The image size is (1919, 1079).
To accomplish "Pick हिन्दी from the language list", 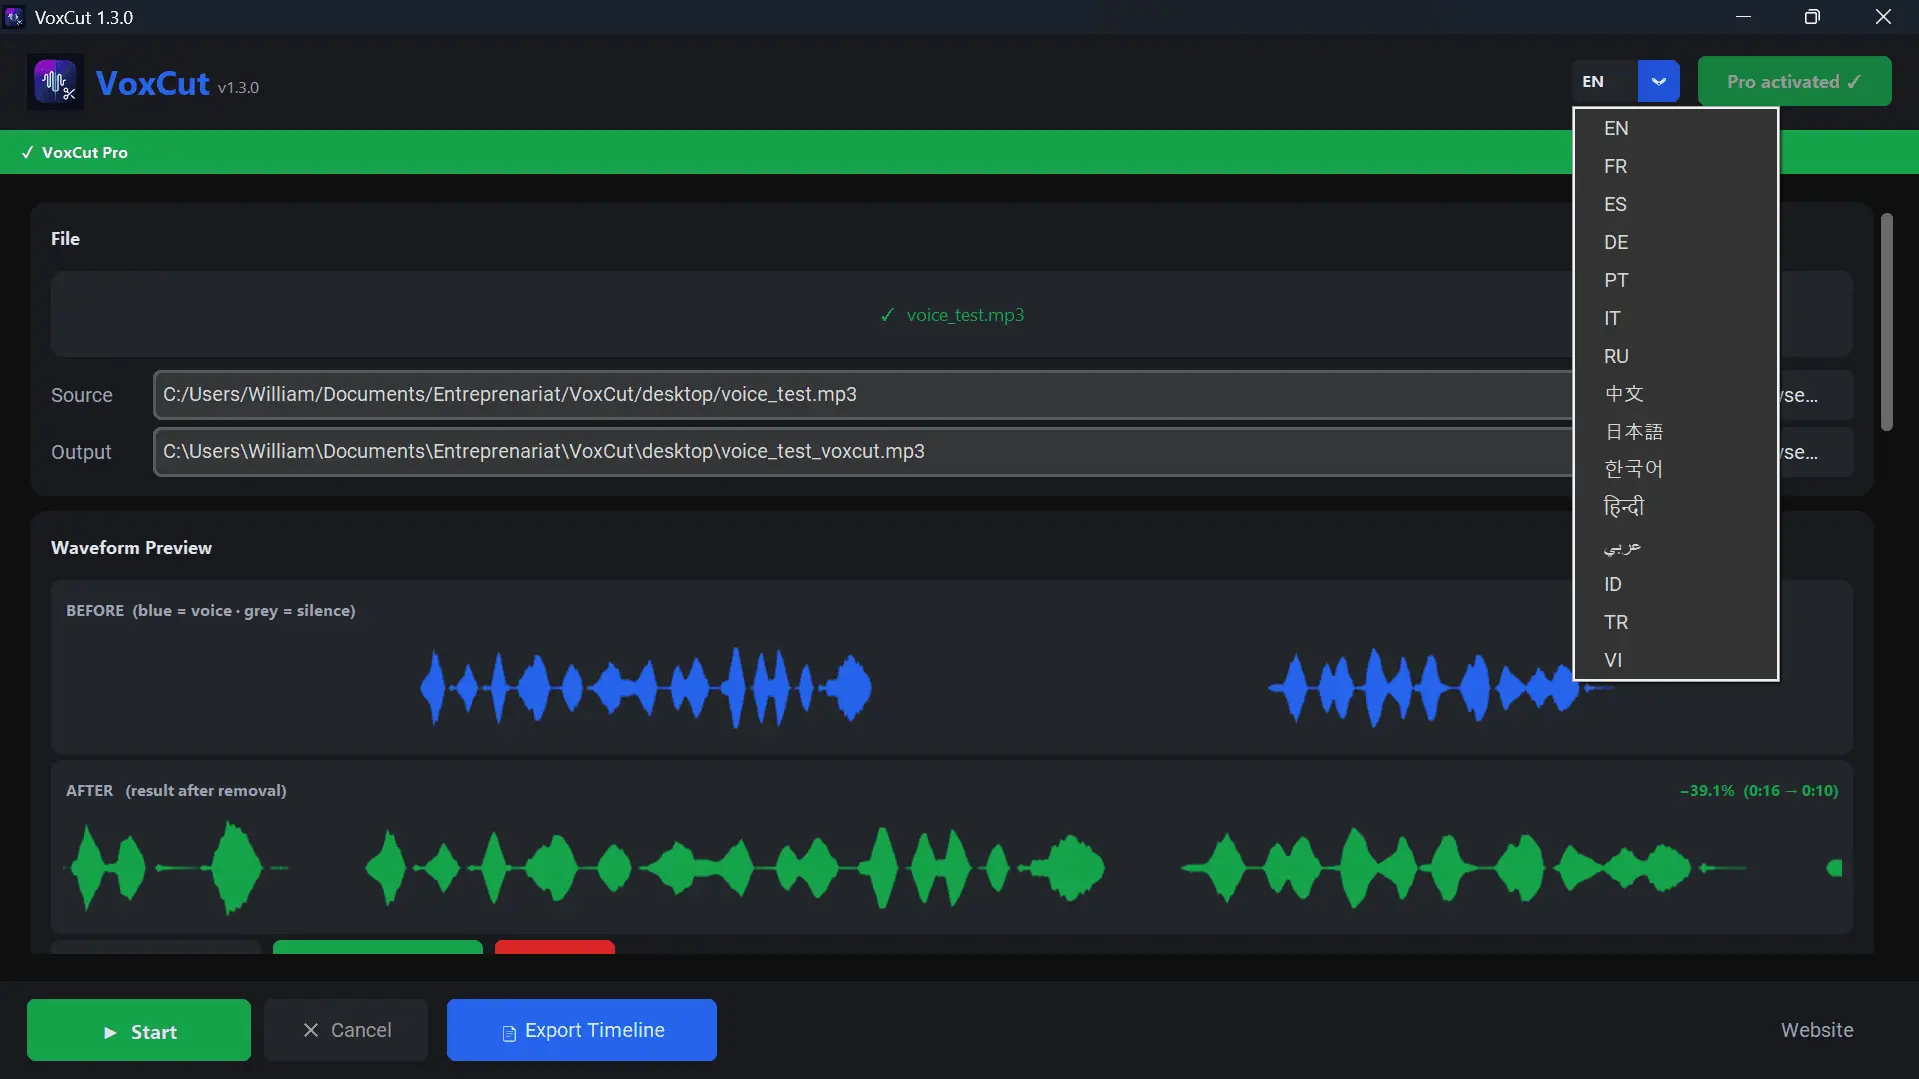I will point(1675,508).
